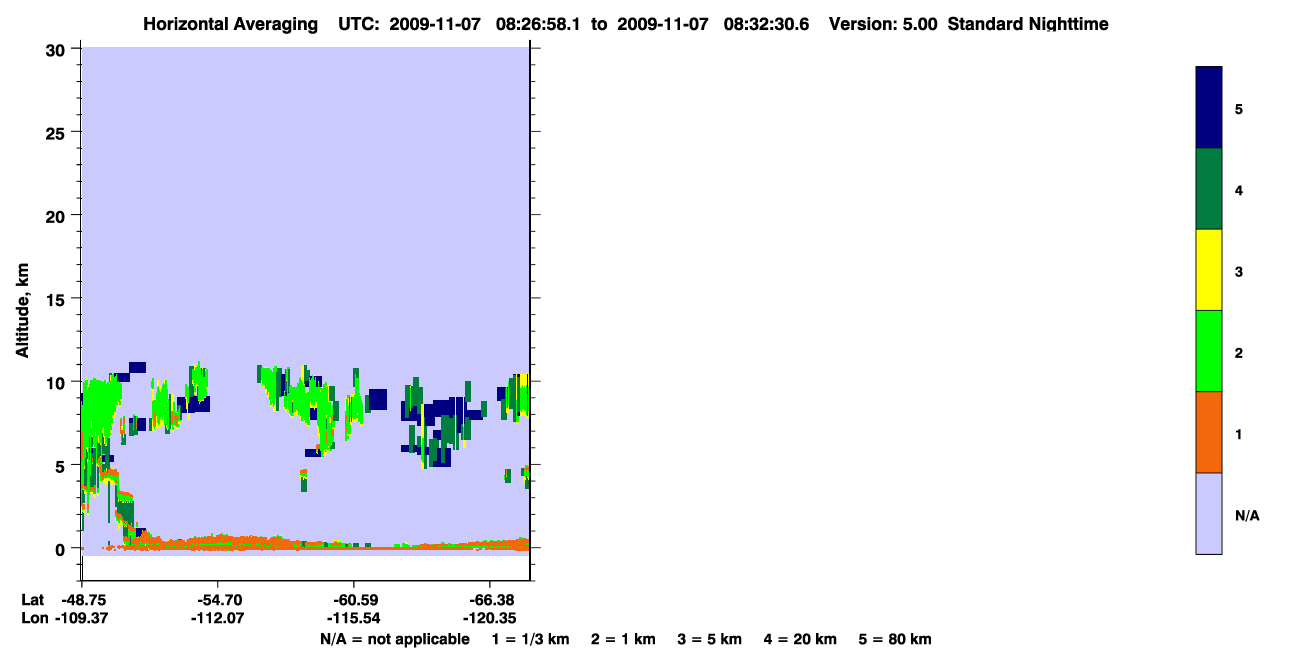Click the 'N/A = not applicable' legend text
This screenshot has height=667, width=1300.
click(x=394, y=639)
